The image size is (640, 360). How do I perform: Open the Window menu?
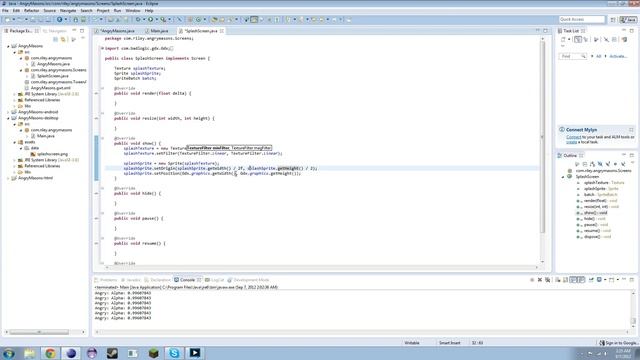click(133, 11)
